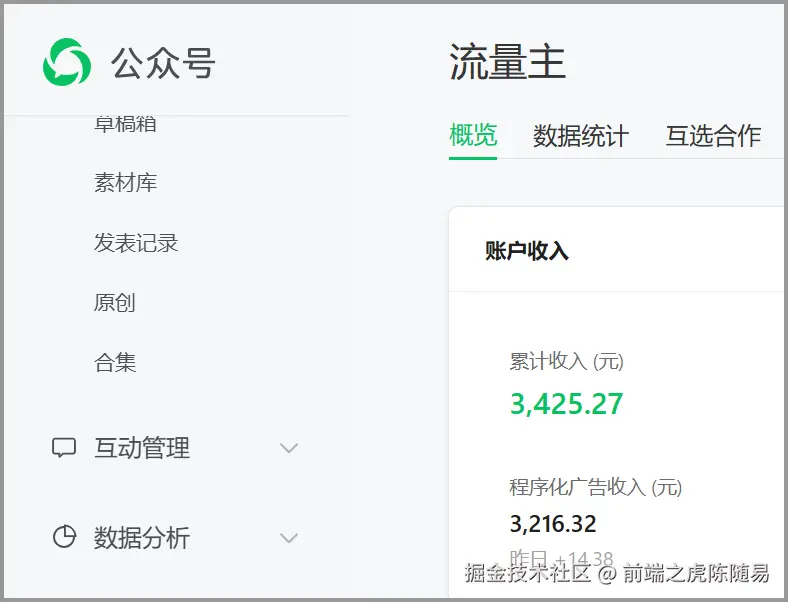Select the 数据分析 menu label

click(142, 538)
